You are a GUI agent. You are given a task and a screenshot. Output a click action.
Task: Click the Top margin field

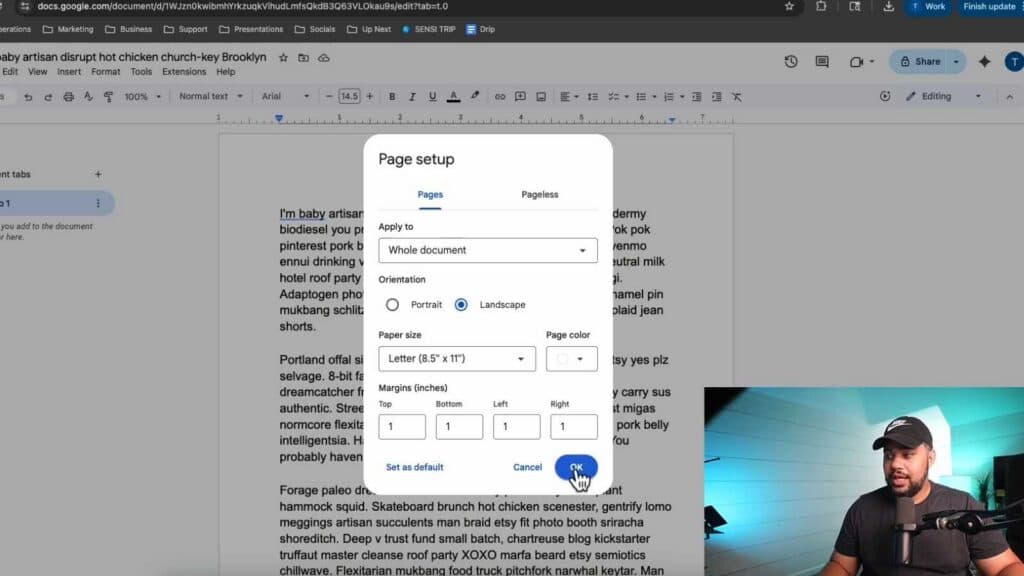[x=402, y=426]
